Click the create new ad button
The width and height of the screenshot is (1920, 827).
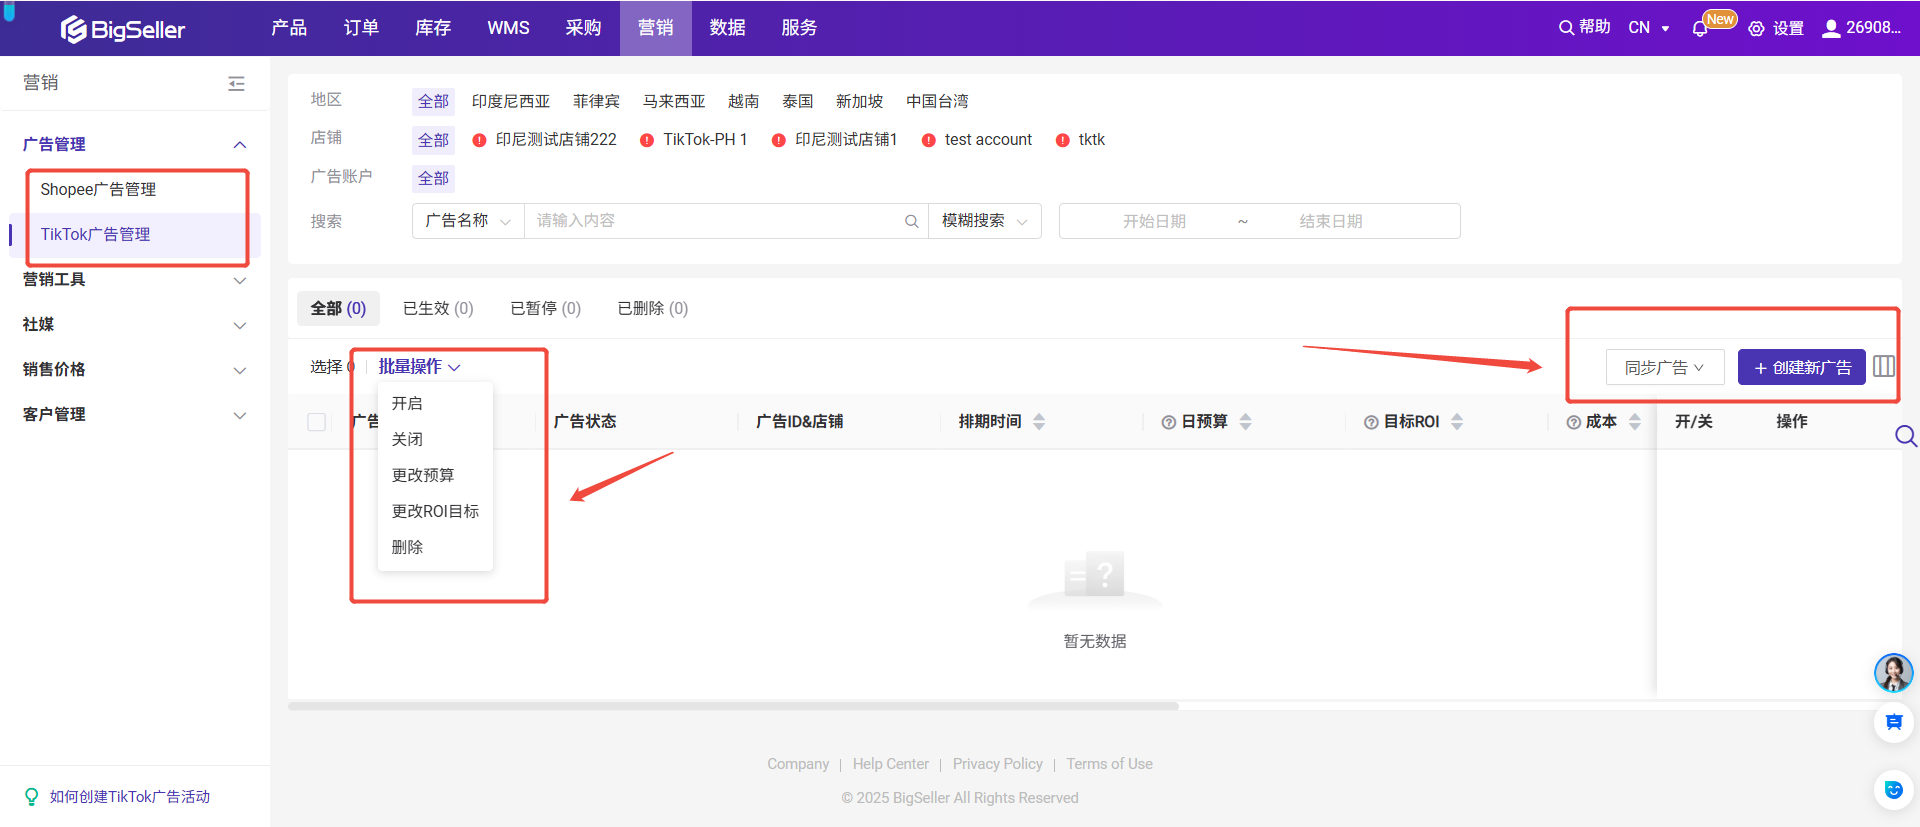tap(1801, 367)
